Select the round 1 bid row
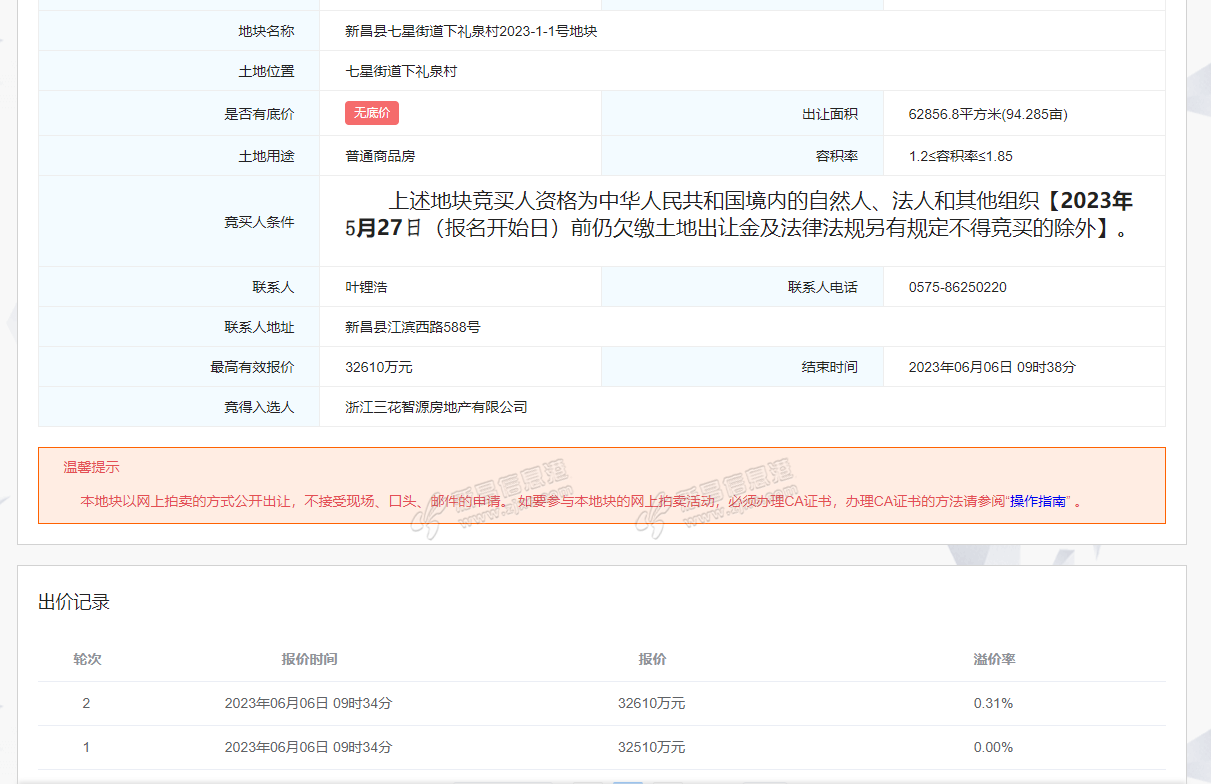Screen dimensions: 1211x784 [x=602, y=747]
